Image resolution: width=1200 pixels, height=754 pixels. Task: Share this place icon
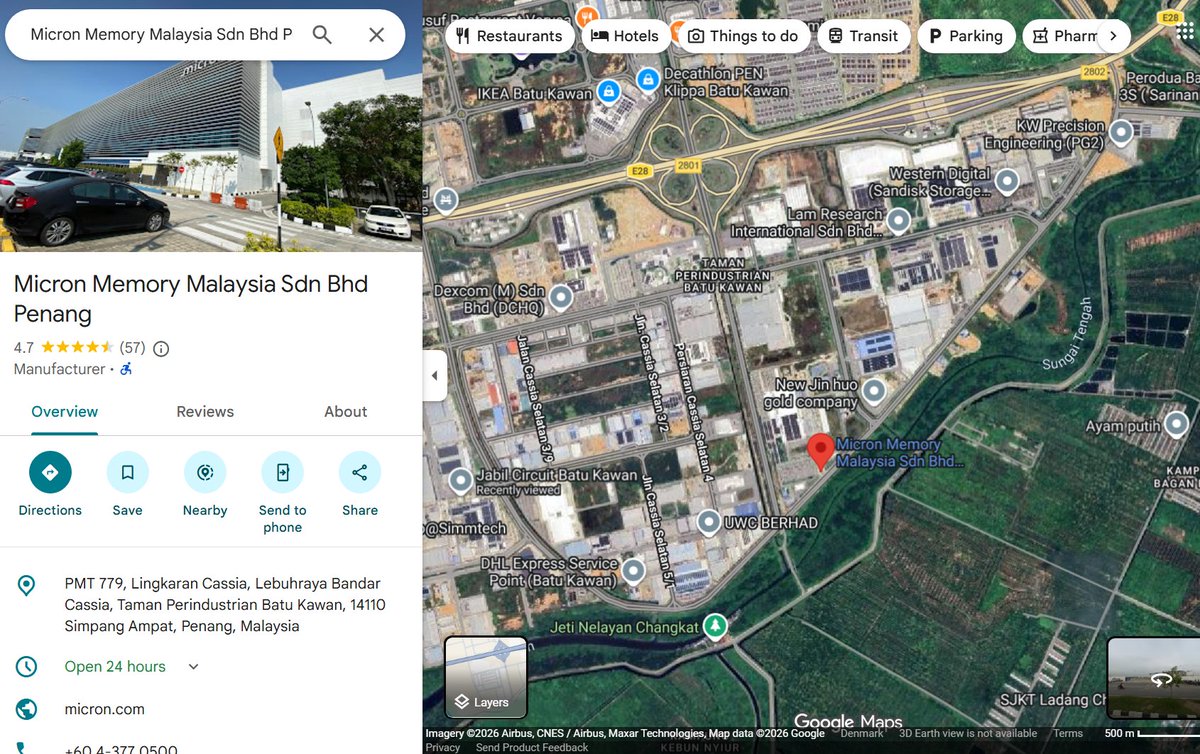[x=360, y=472]
